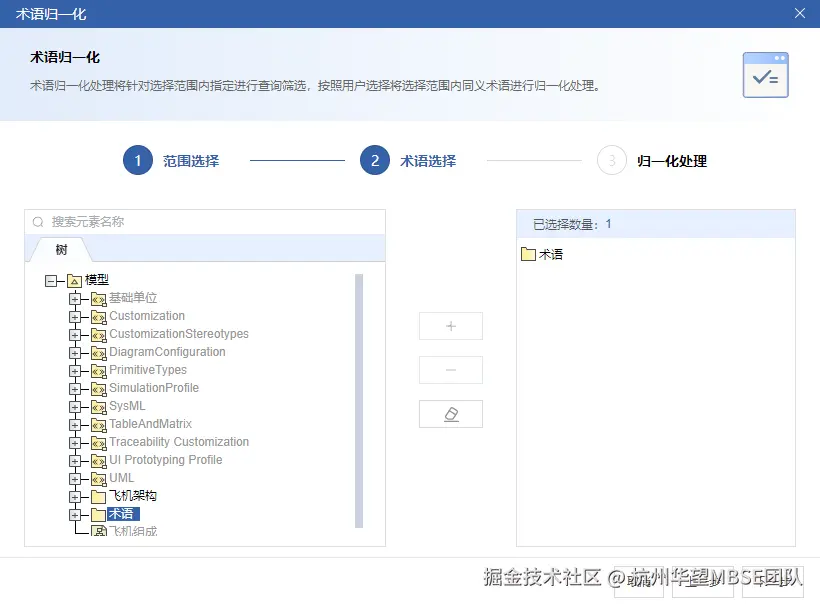Expand the SimulationProfile package
820x605 pixels.
pos(75,389)
